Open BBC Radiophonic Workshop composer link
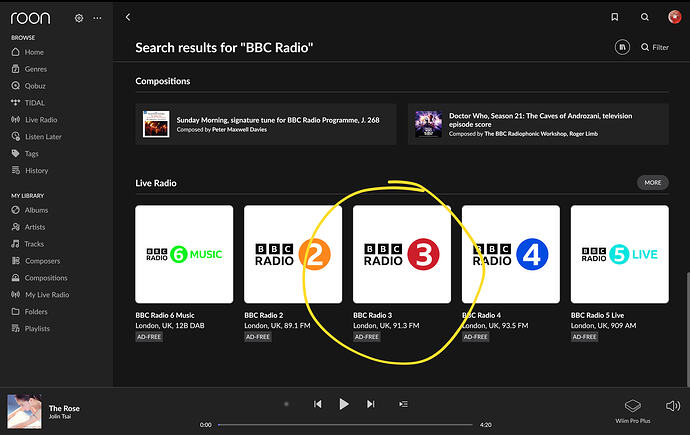 [525, 134]
